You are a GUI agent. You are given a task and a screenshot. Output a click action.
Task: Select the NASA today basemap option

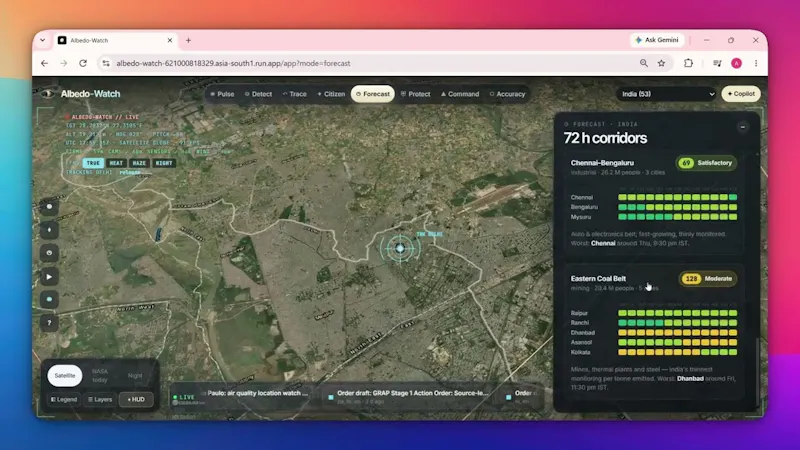pos(100,376)
